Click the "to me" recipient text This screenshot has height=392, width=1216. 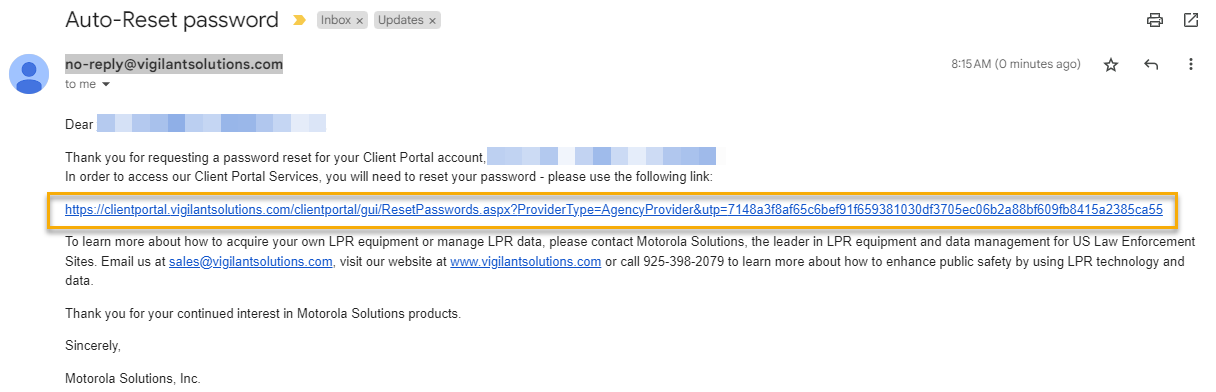[80, 85]
